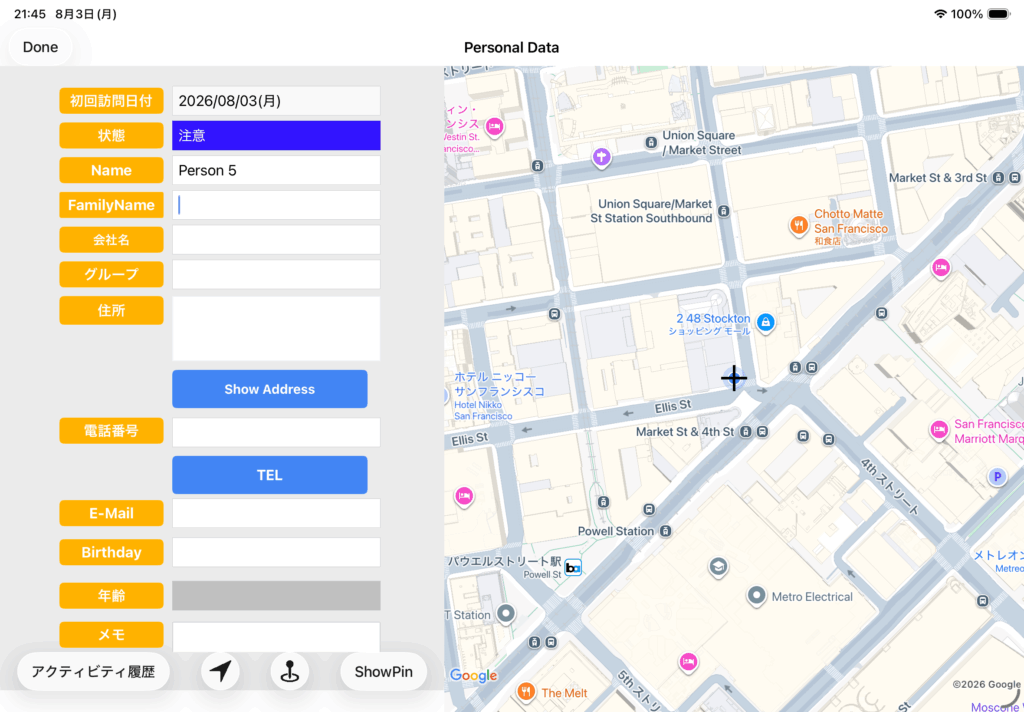Tap the blue TEL button
Viewport: 1024px width, 712px height.
[270, 475]
